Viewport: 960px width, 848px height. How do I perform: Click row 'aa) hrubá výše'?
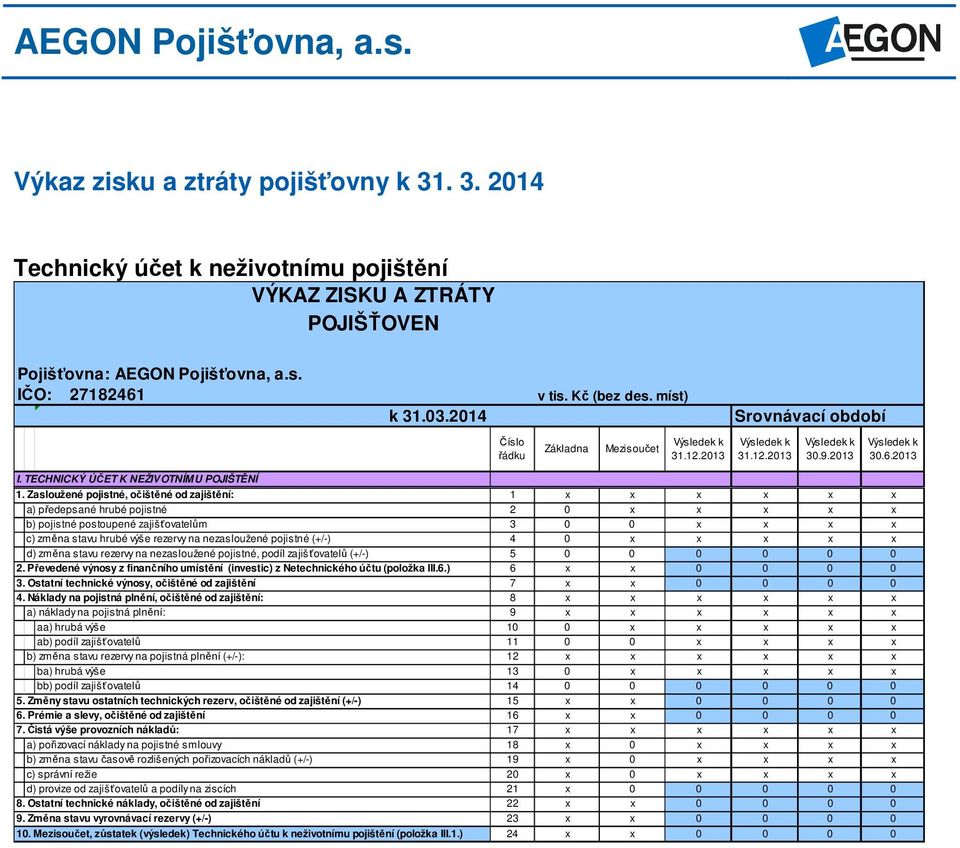coord(469,627)
